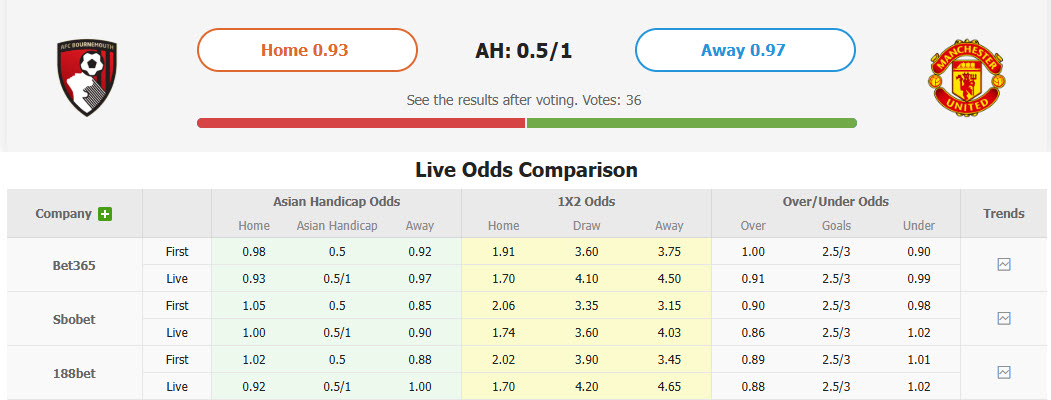Click the Sbobet company name
Screen dimensions: 1051x400
[x=74, y=319]
